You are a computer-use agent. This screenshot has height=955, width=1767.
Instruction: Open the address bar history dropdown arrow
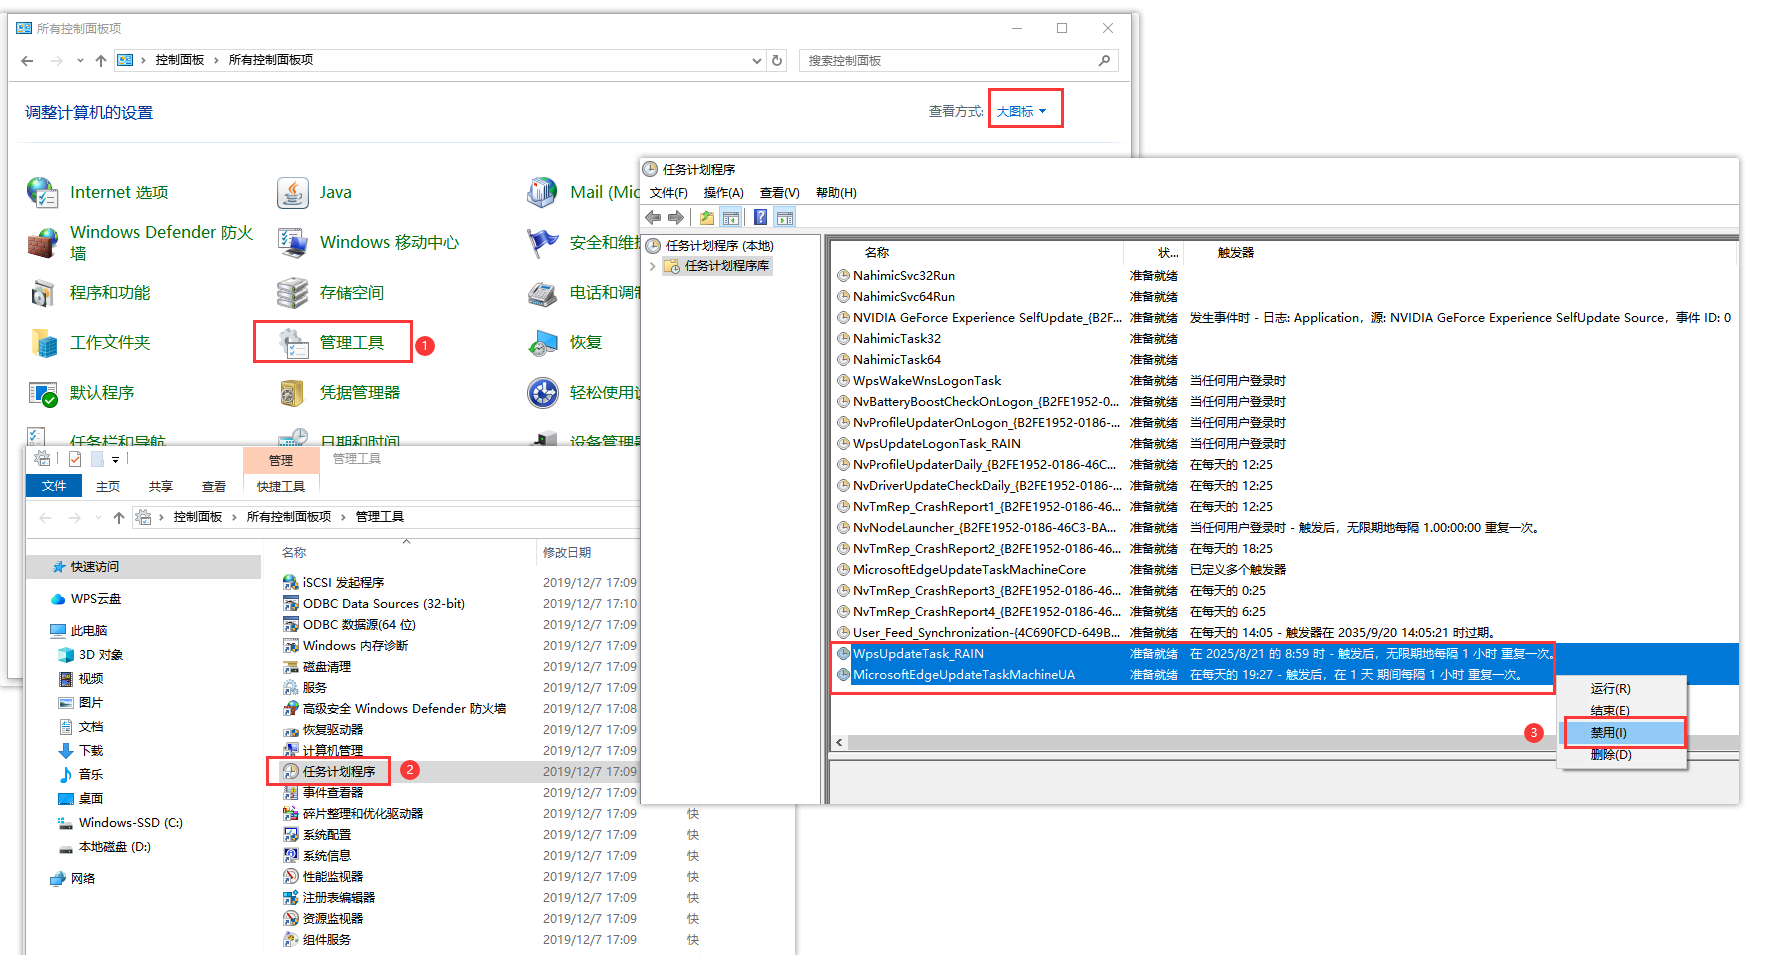point(757,60)
